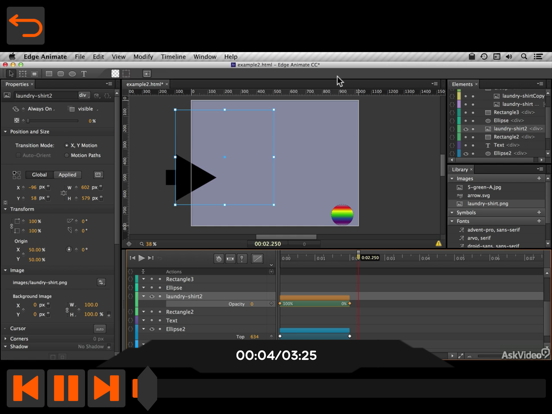Screen dimensions: 552x414
Task: Toggle visibility of Ellipse2 in Elements
Action: pos(465,153)
